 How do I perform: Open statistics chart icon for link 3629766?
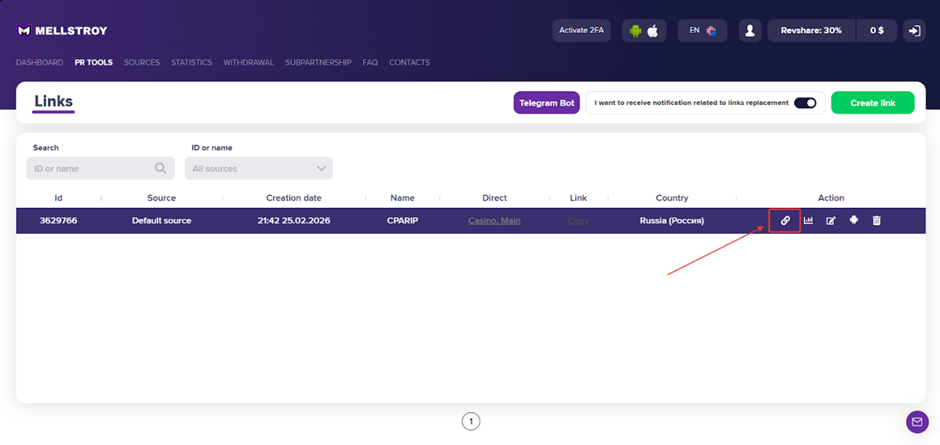pos(808,220)
